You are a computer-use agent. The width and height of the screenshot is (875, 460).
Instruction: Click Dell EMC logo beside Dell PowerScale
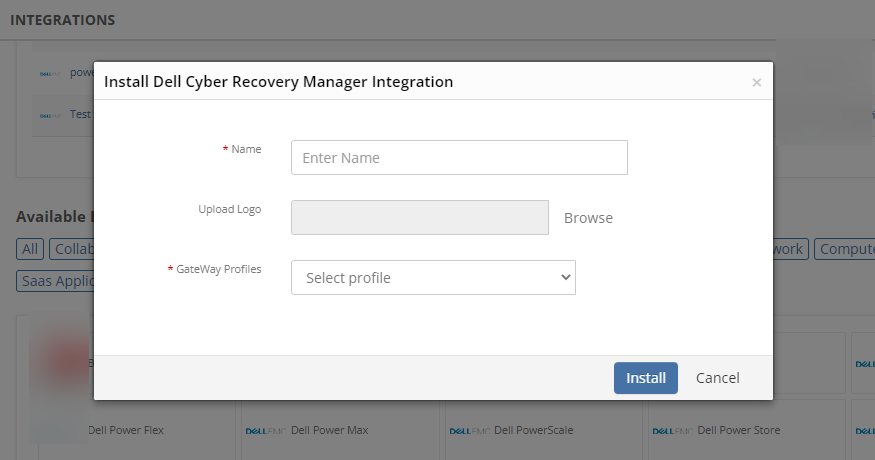(x=470, y=431)
